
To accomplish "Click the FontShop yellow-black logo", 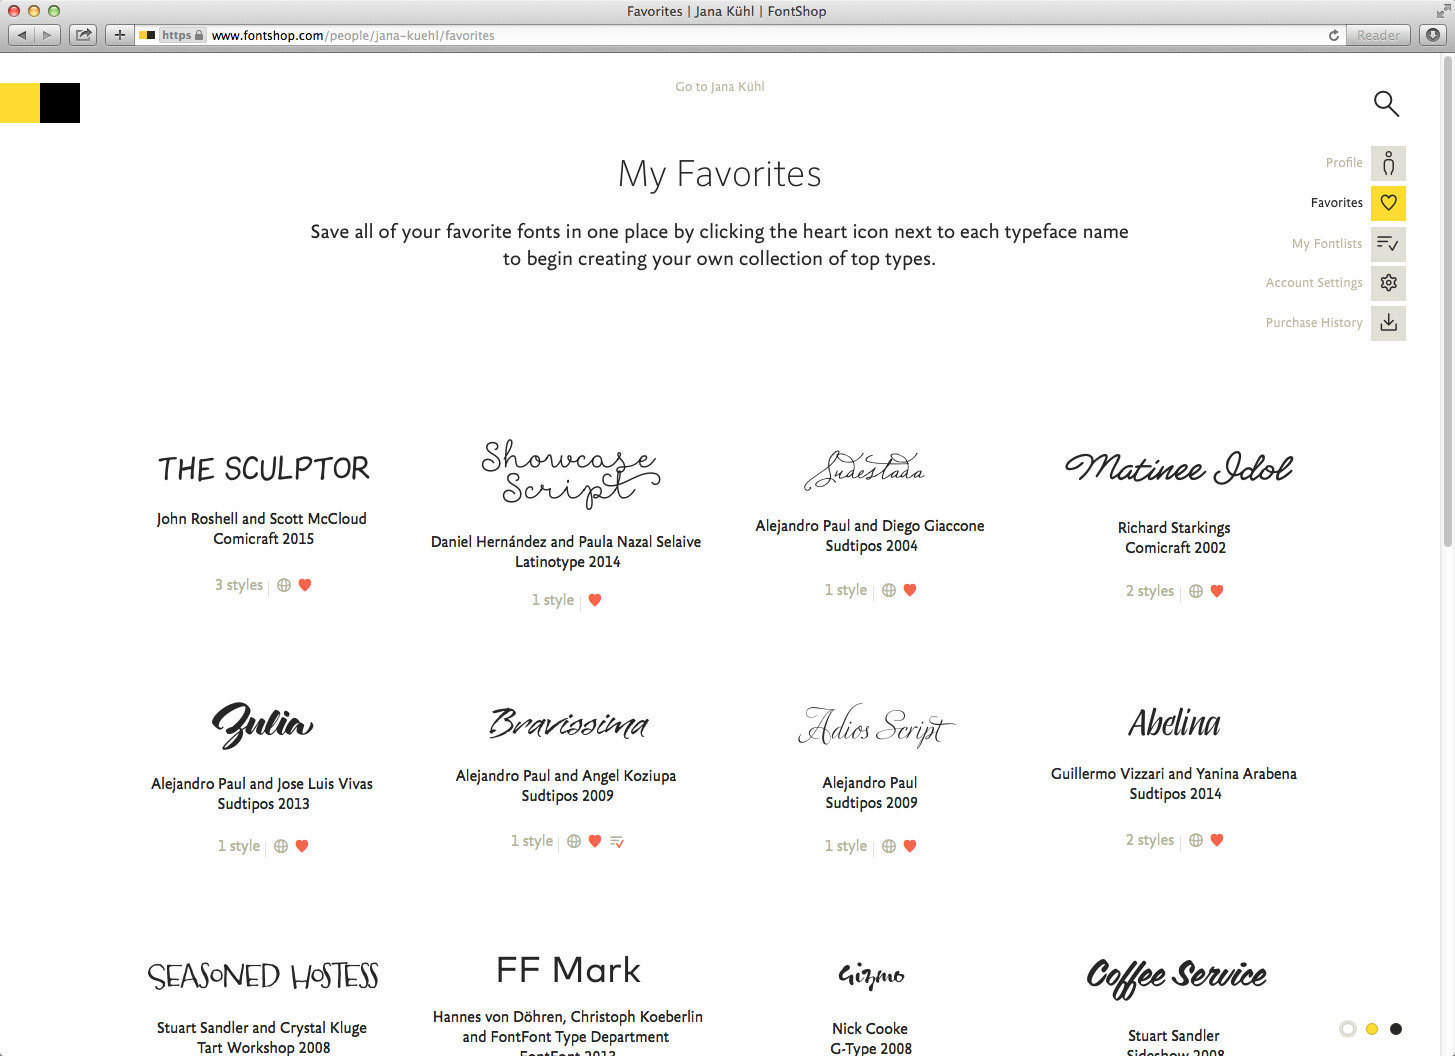I will [x=40, y=103].
